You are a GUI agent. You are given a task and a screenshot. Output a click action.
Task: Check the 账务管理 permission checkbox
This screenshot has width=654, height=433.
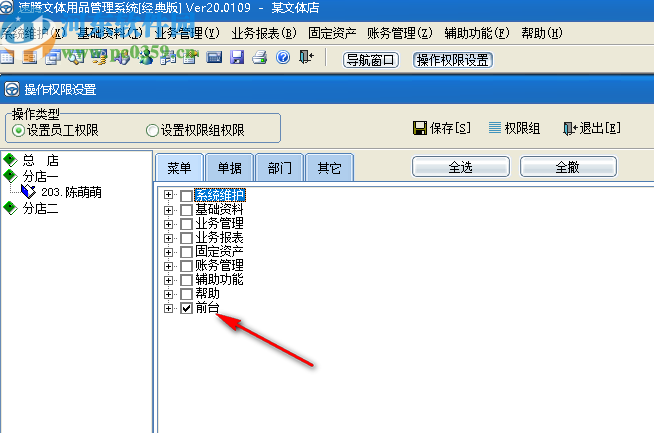[x=186, y=266]
